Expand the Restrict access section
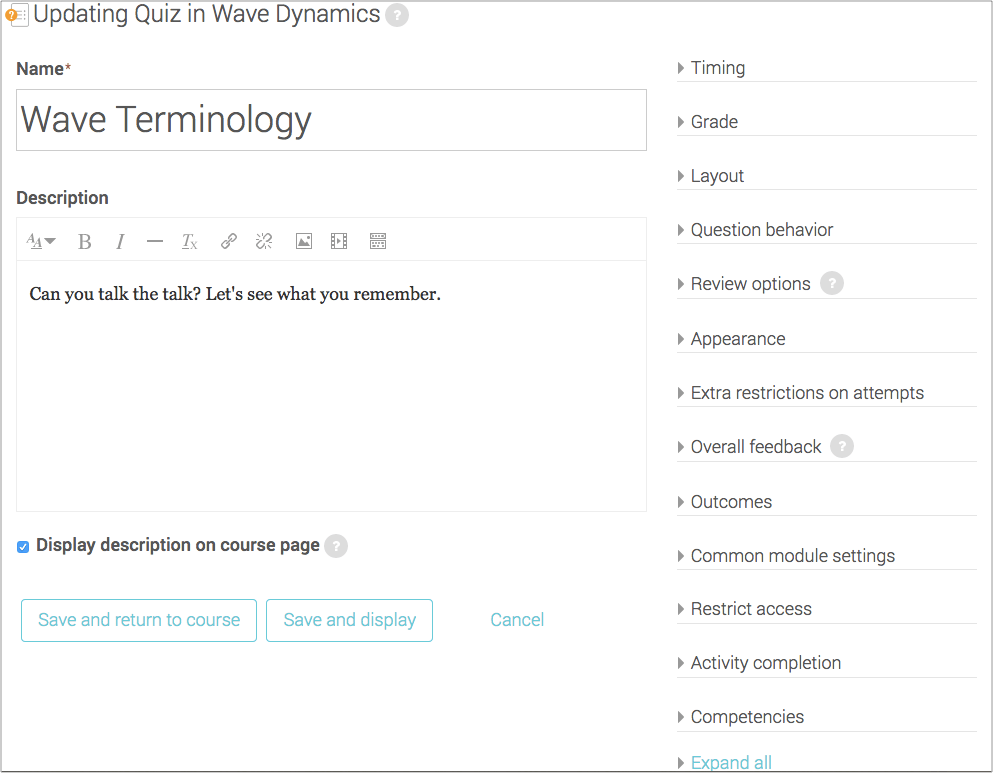Image resolution: width=993 pixels, height=773 pixels. [x=749, y=608]
